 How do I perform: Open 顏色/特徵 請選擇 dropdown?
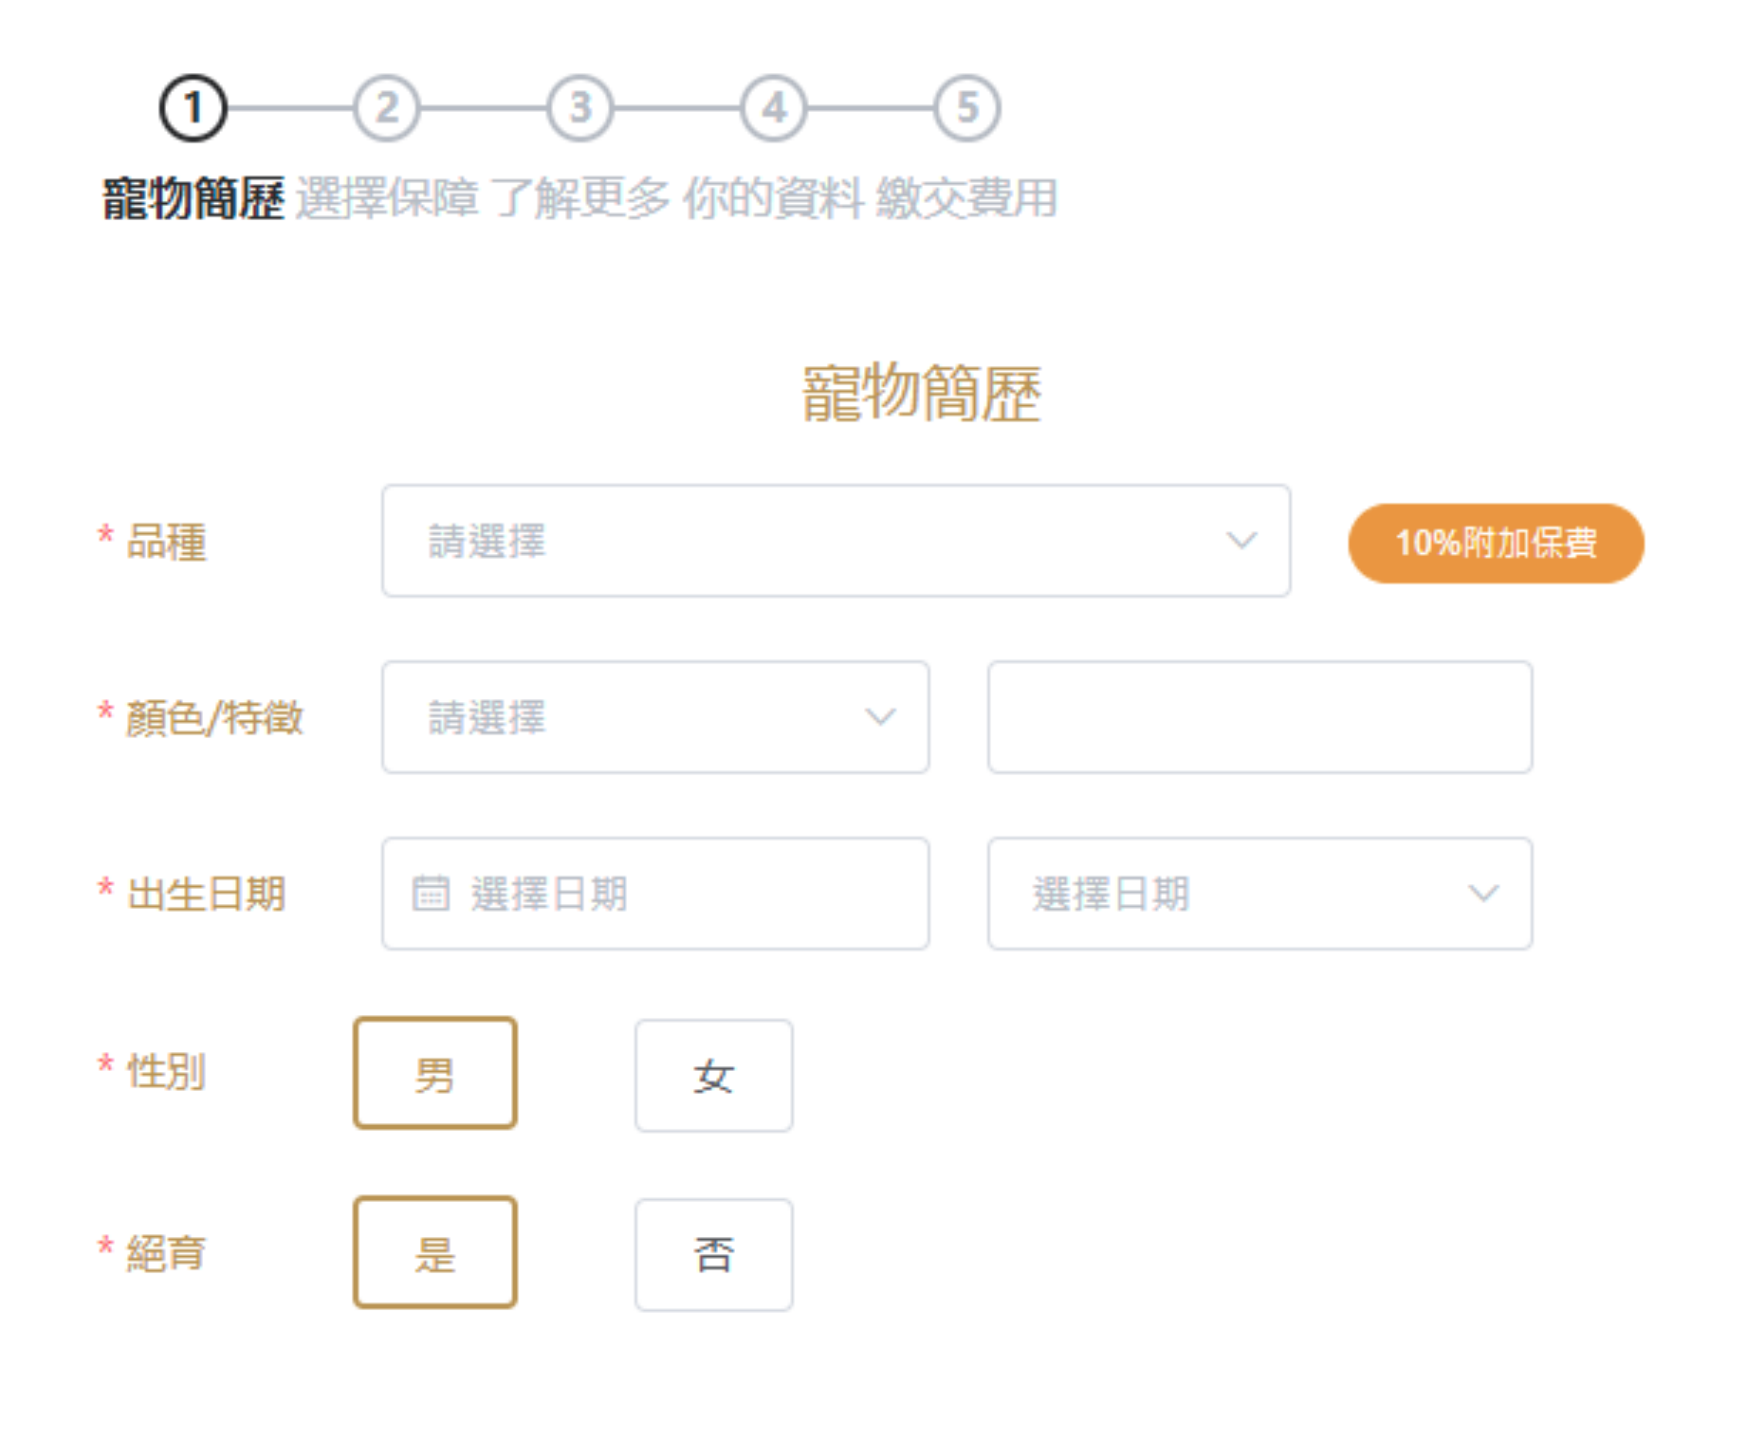(x=655, y=717)
